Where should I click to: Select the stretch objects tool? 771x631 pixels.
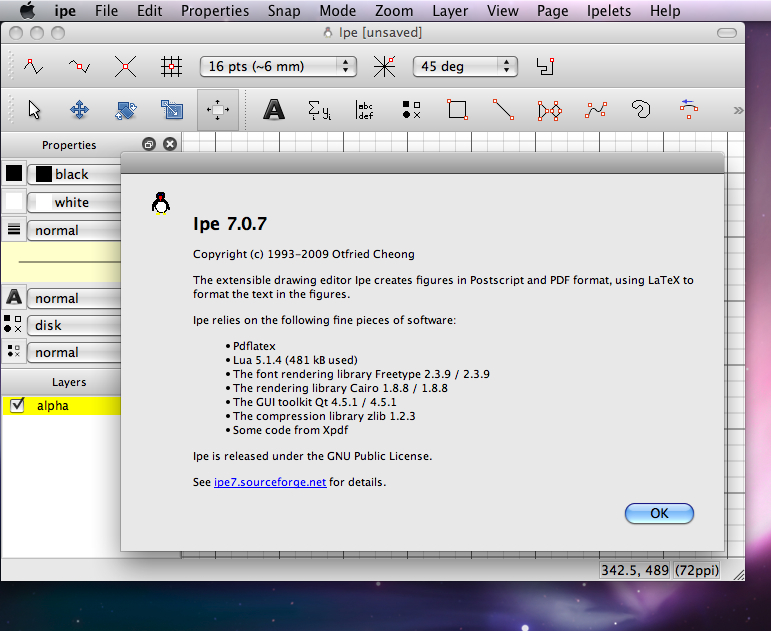172,110
